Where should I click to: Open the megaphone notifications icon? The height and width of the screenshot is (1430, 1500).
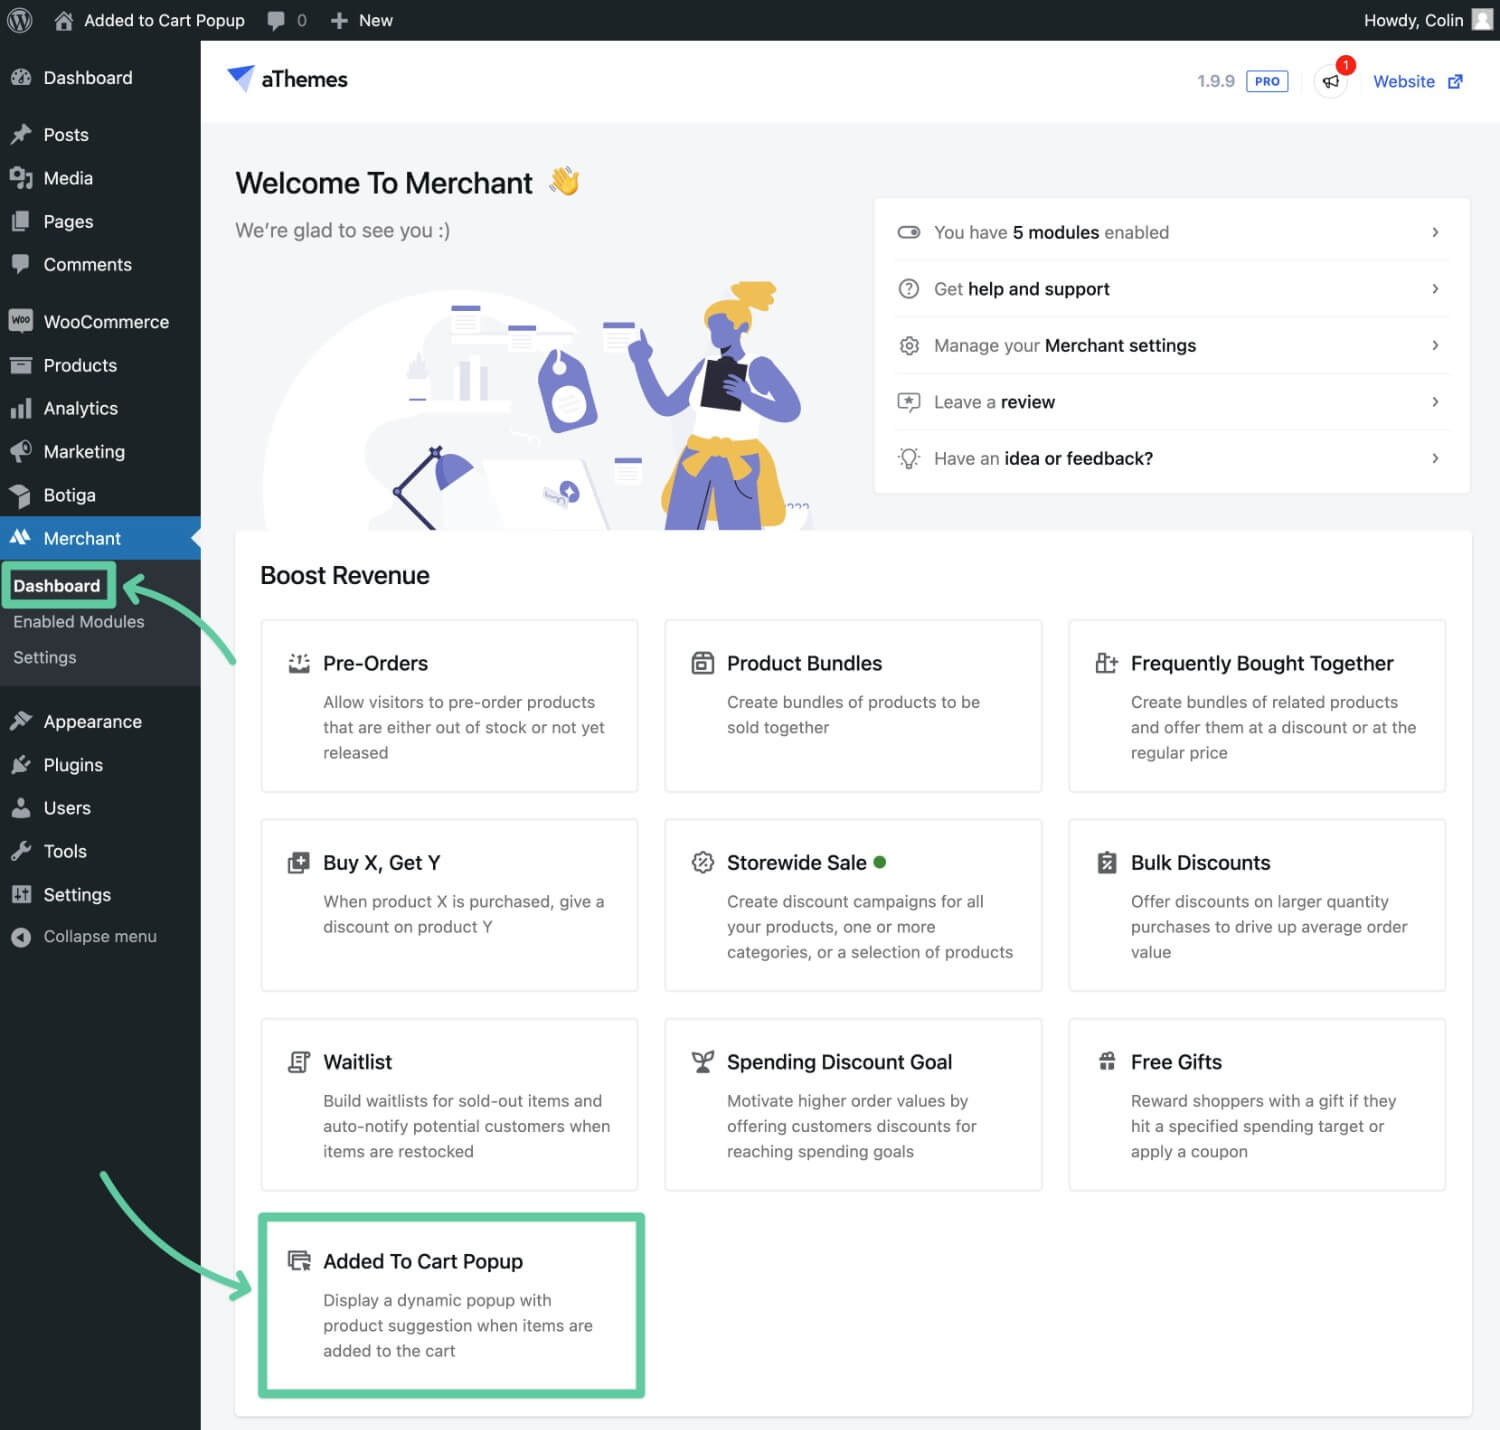1330,82
